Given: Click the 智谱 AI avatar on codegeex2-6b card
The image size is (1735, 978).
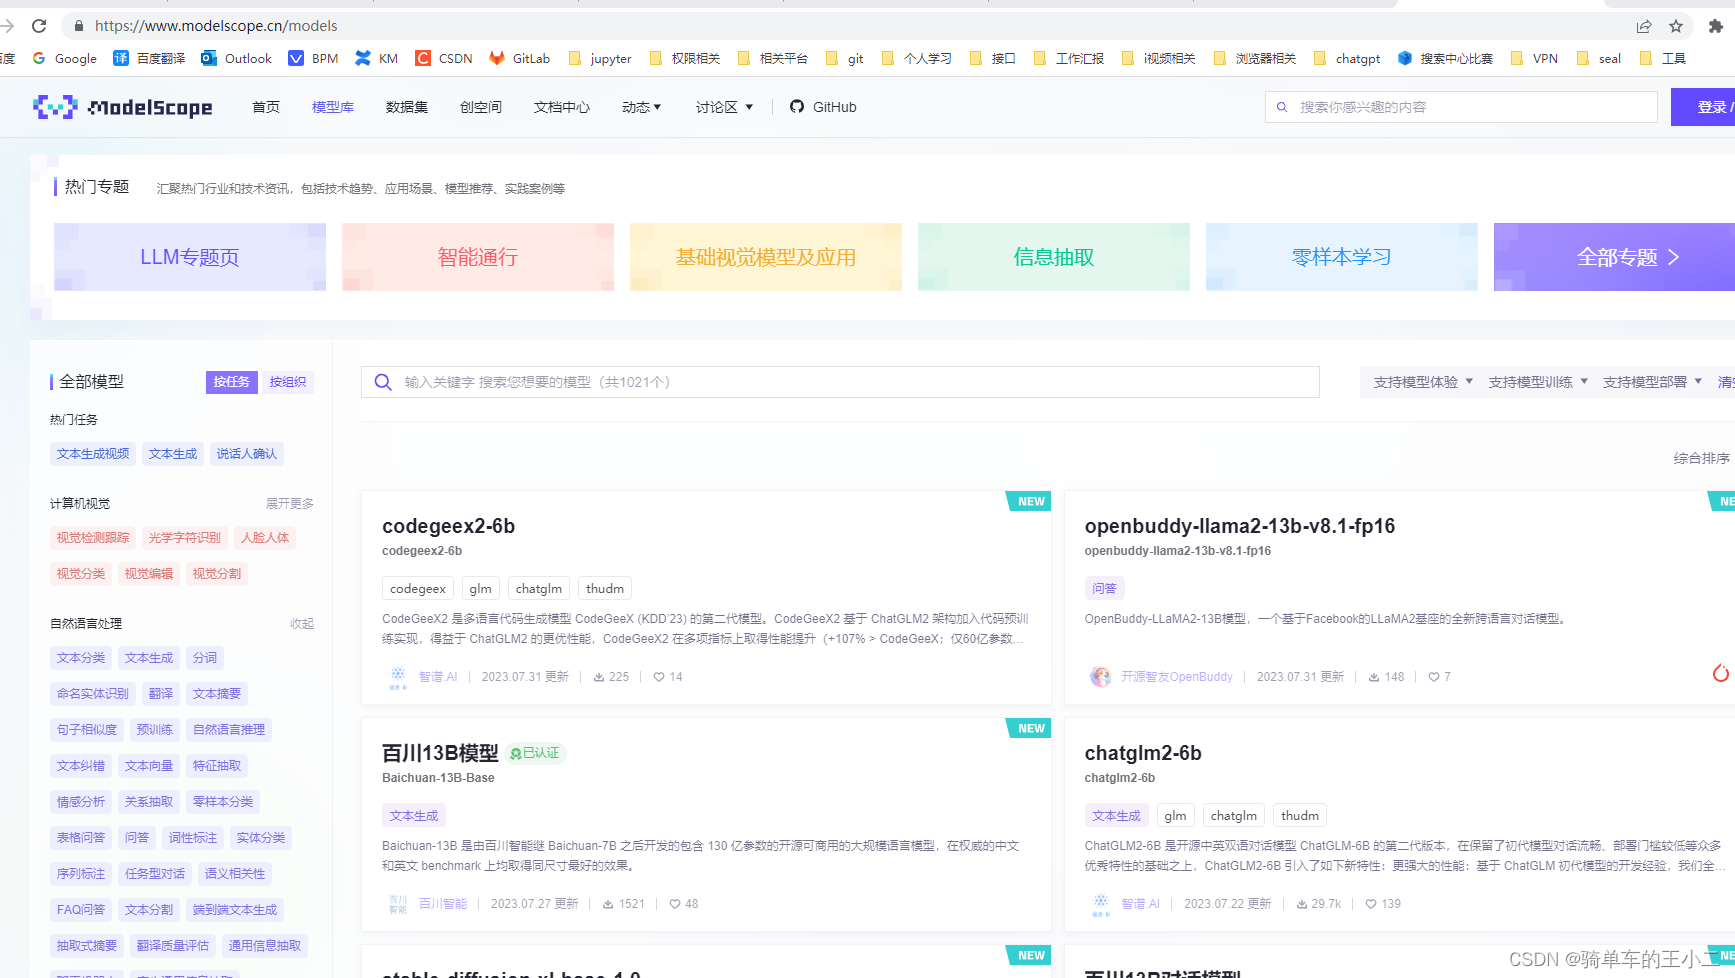Looking at the screenshot, I should tap(398, 677).
